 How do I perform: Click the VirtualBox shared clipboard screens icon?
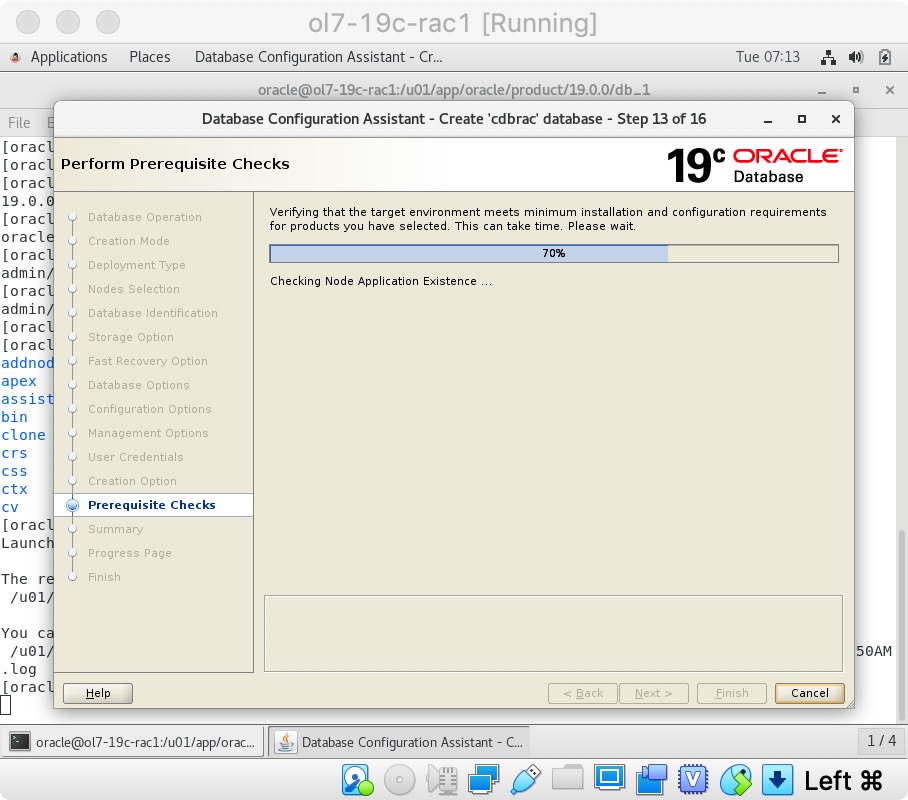[x=651, y=780]
